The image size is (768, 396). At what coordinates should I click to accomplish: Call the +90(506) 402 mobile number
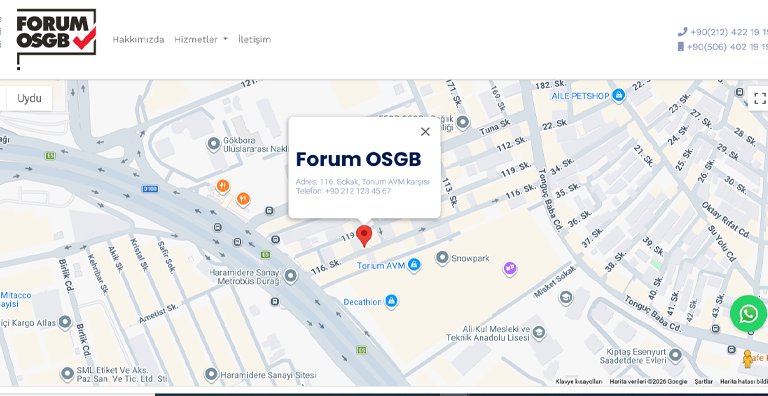[727, 47]
